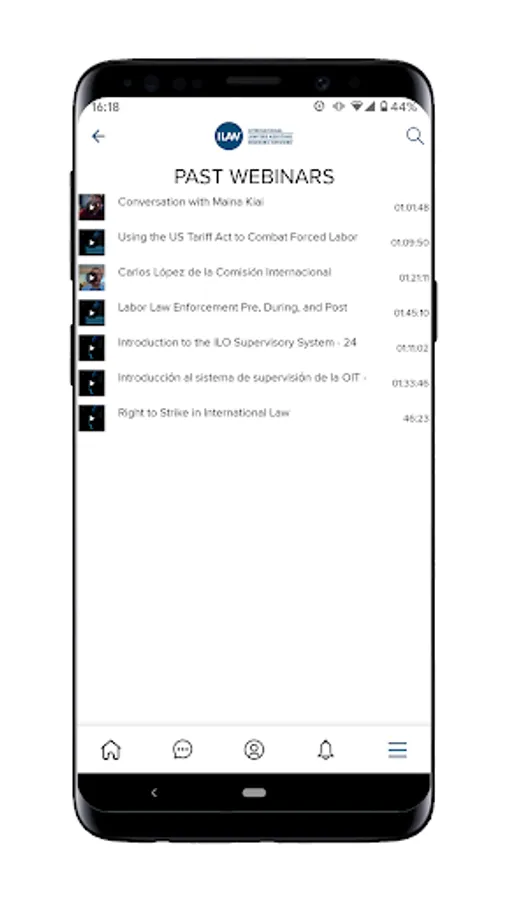The width and height of the screenshot is (506, 900).
Task: Select the 01:45:10 duration label
Action: point(411,313)
